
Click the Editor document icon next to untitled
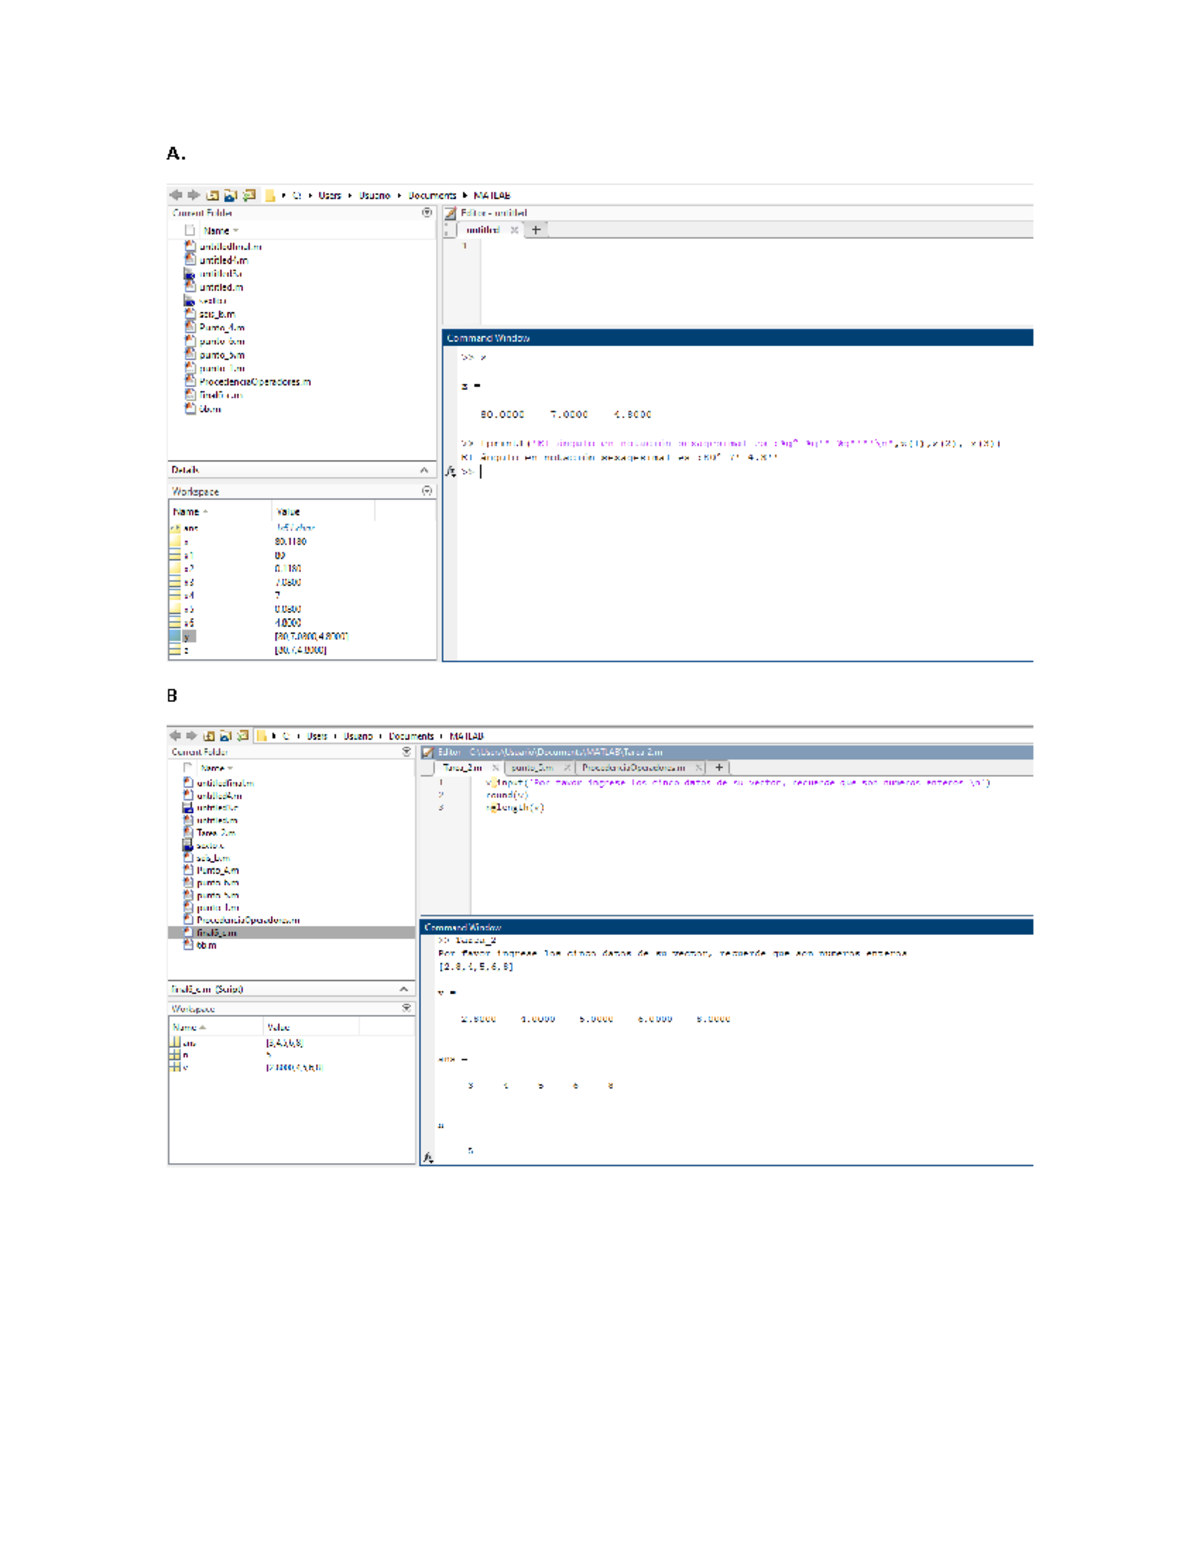(450, 213)
